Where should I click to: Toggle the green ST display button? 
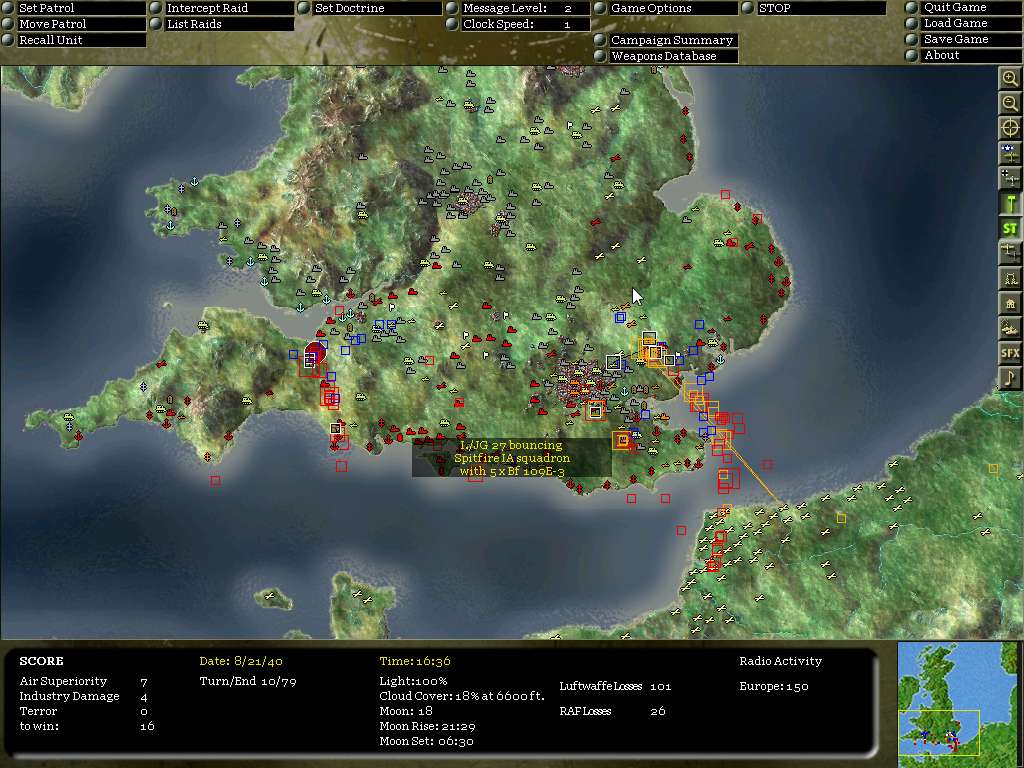1010,228
